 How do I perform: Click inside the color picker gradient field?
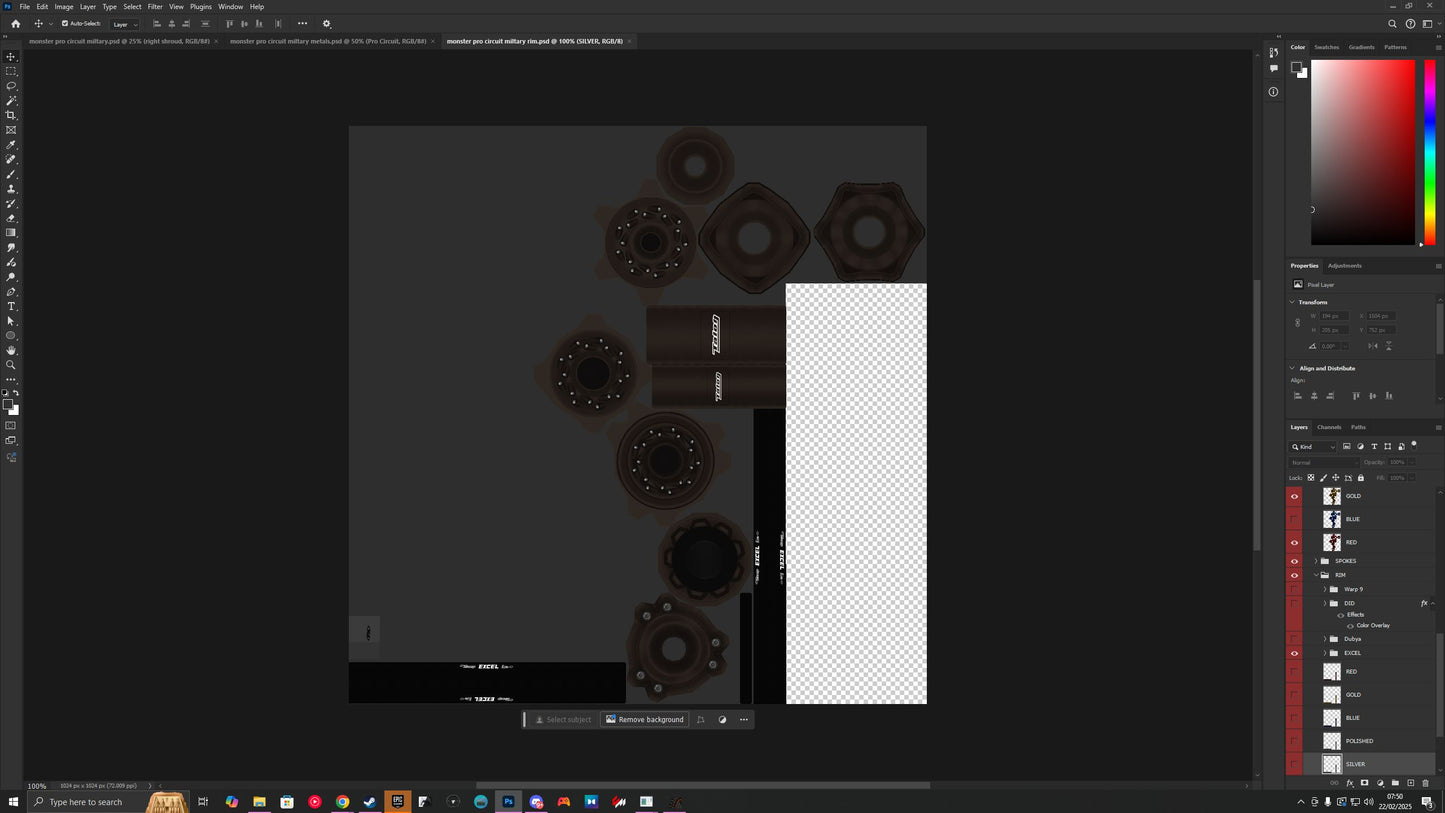point(1362,150)
